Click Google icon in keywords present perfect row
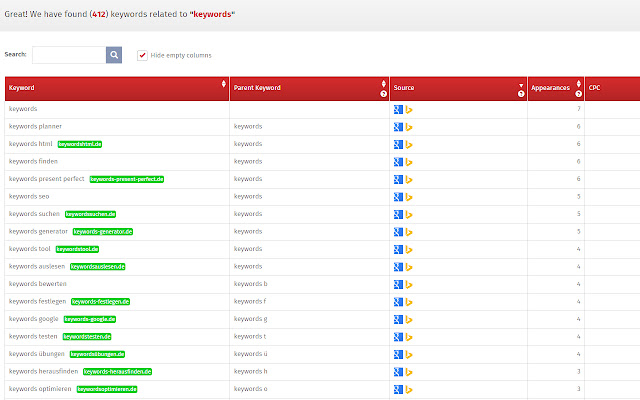Viewport: 640px width, 400px height. point(398,180)
